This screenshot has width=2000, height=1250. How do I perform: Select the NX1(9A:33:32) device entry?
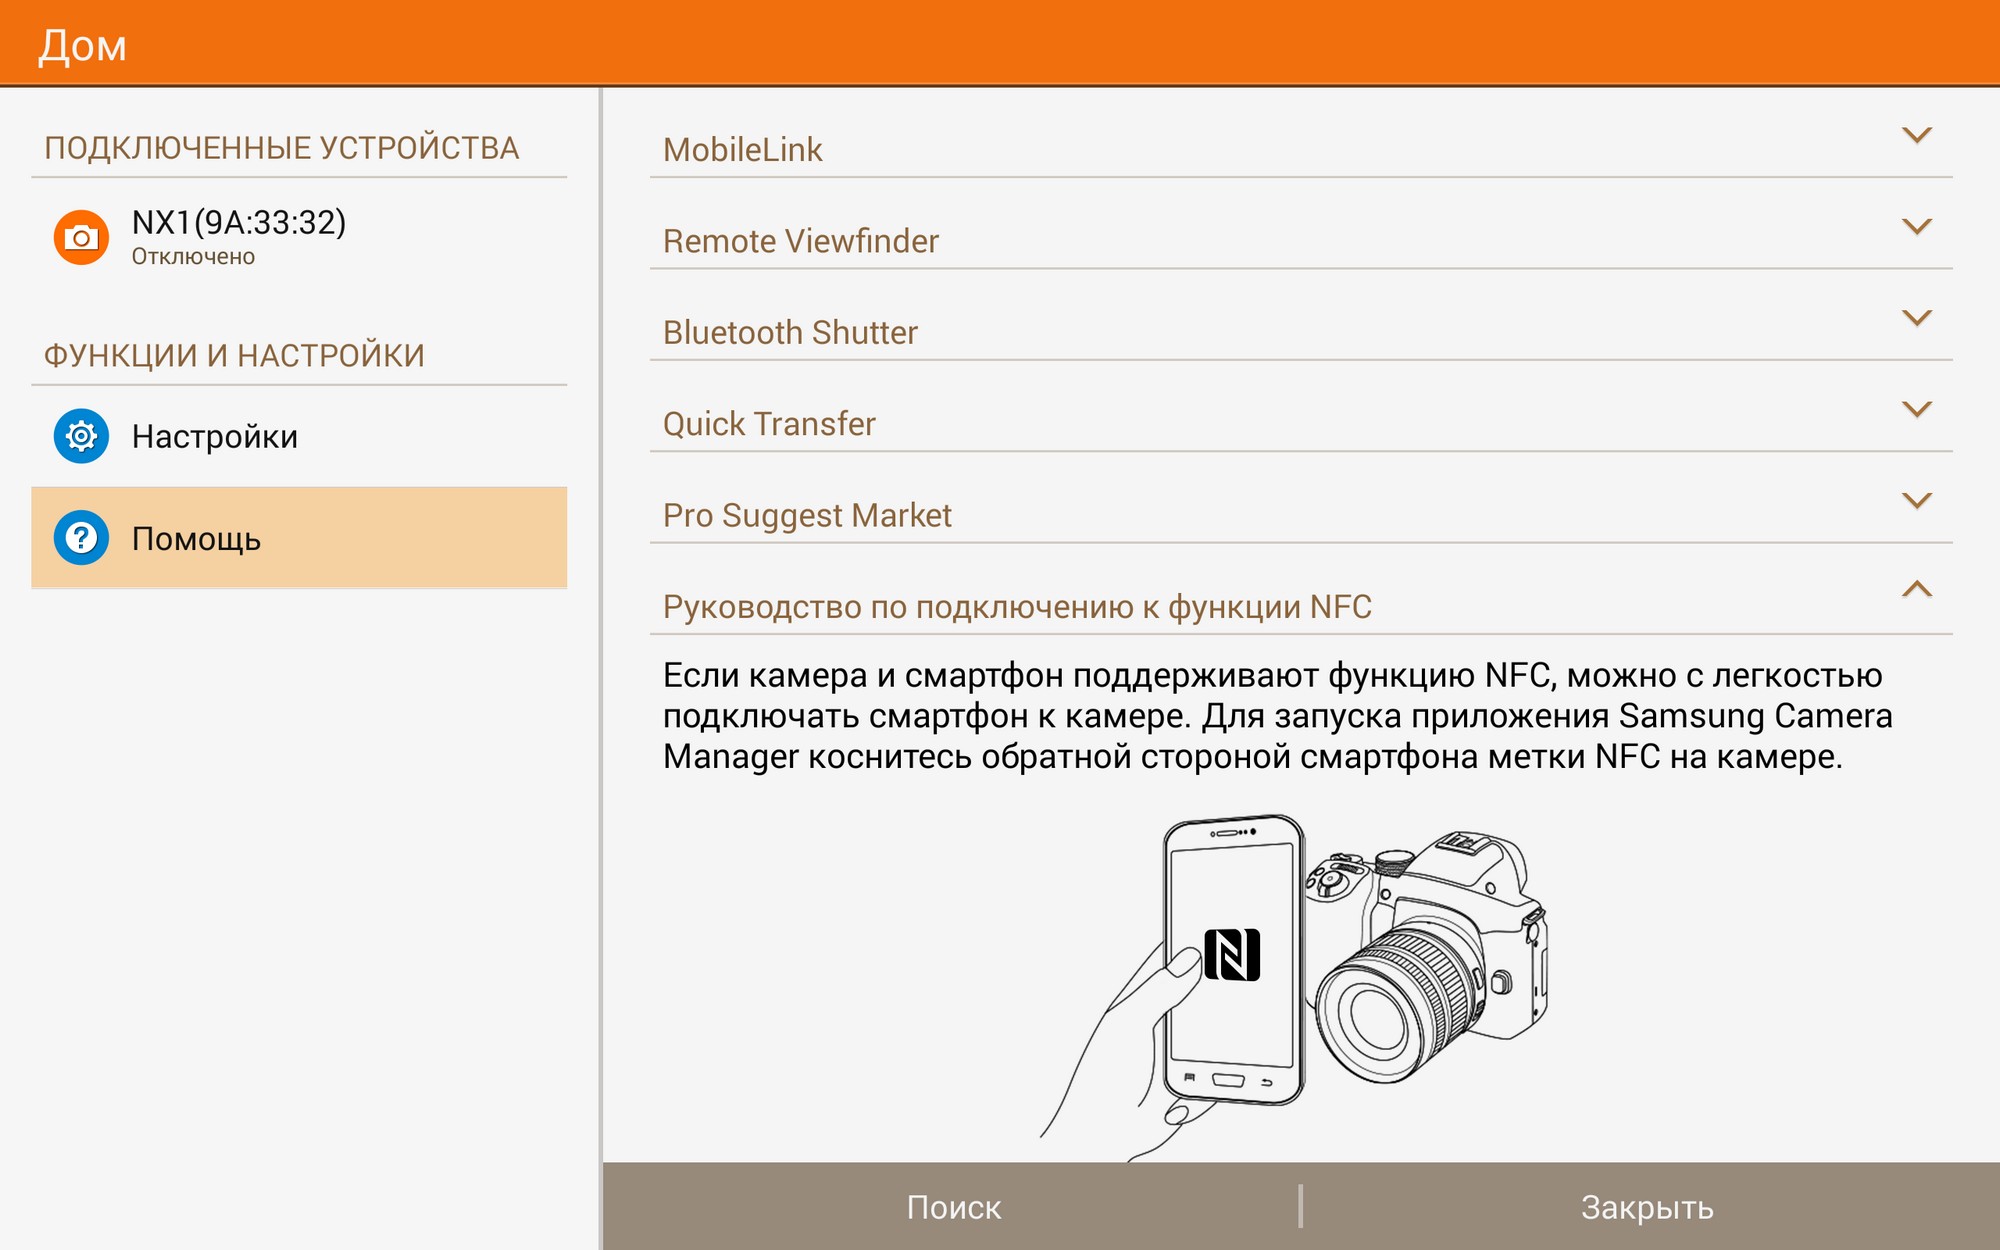coord(238,236)
